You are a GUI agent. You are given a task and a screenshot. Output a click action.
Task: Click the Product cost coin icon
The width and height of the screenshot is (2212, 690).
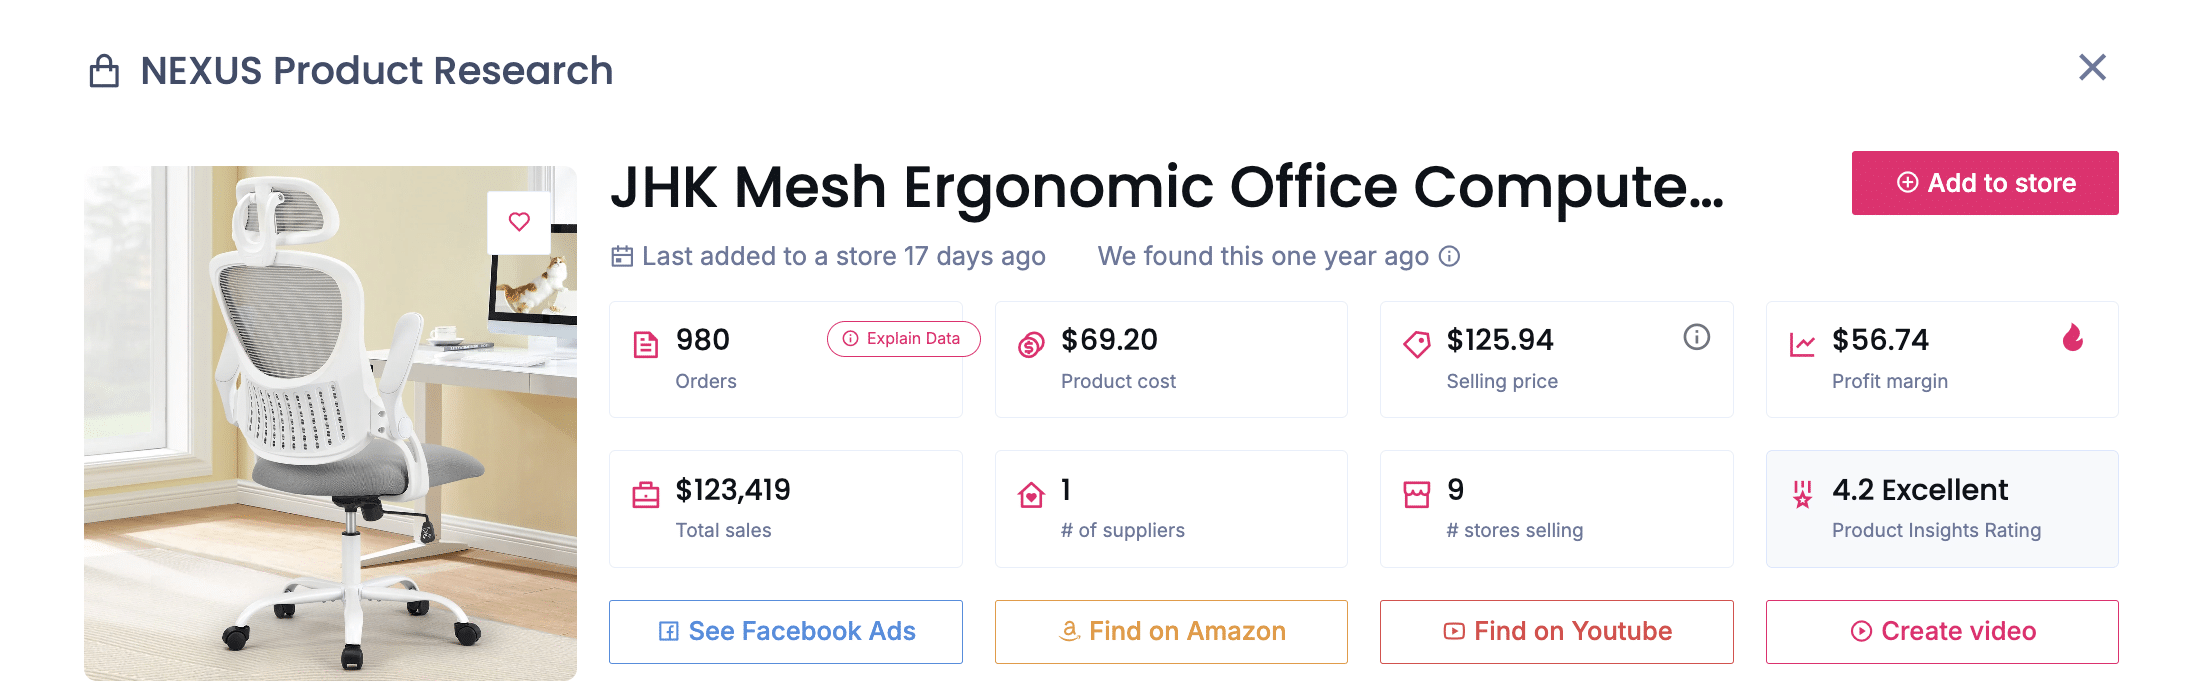(1031, 345)
